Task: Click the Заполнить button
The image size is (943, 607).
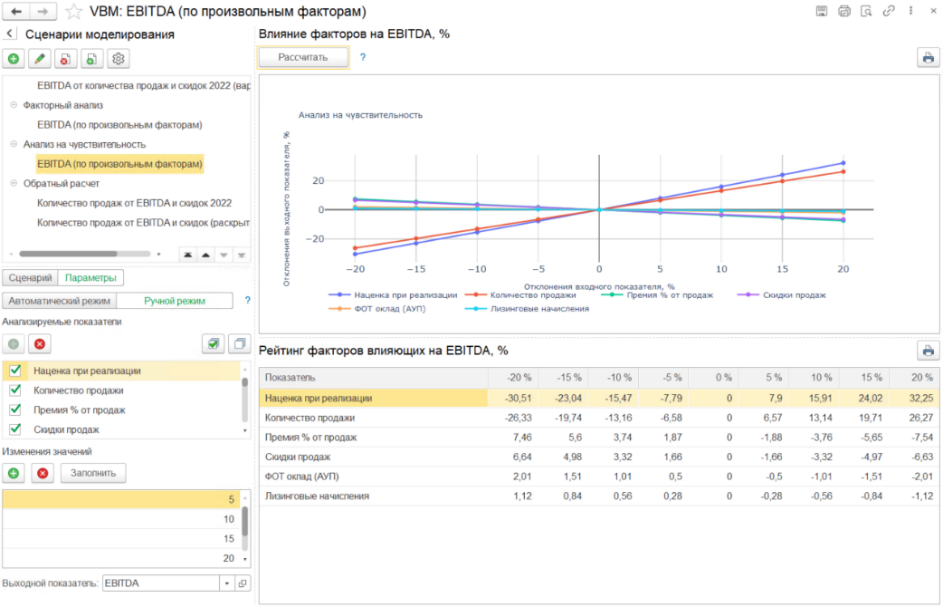Action: 93,473
